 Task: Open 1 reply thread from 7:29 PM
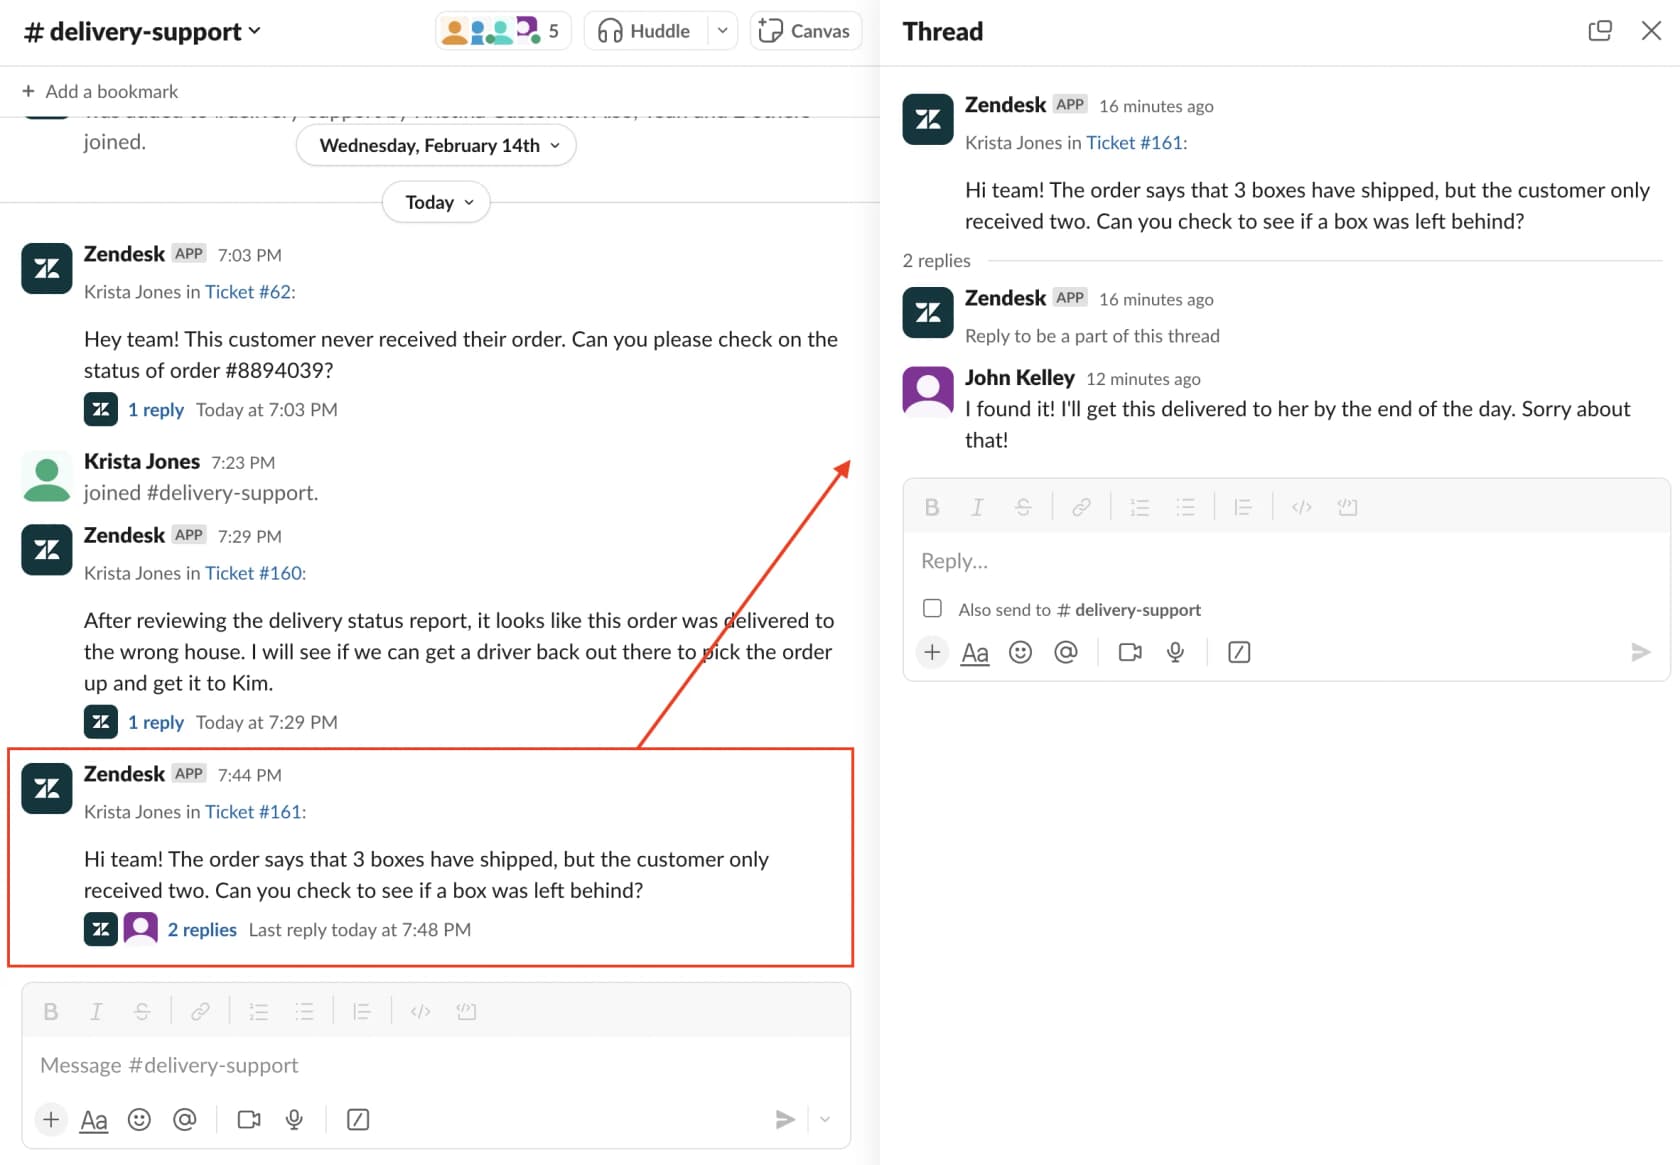[x=156, y=722]
